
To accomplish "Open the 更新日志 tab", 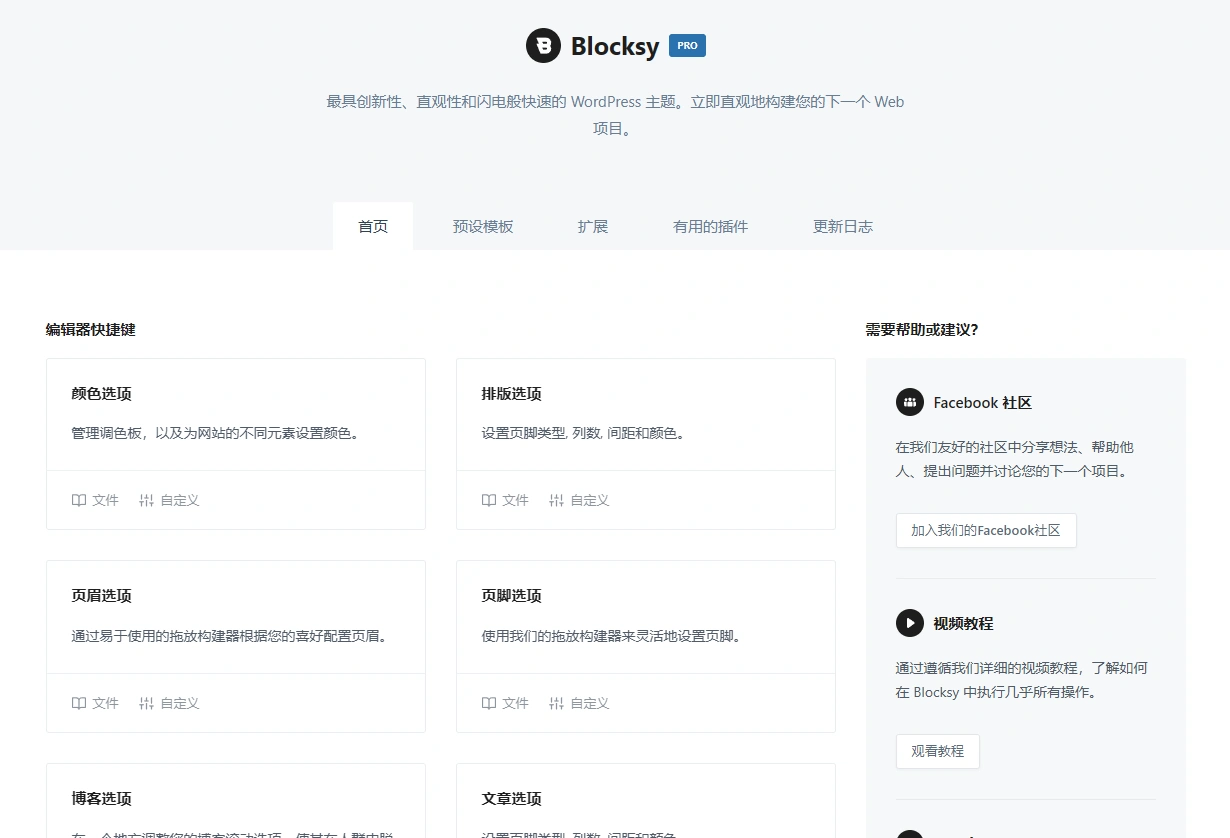I will (842, 226).
